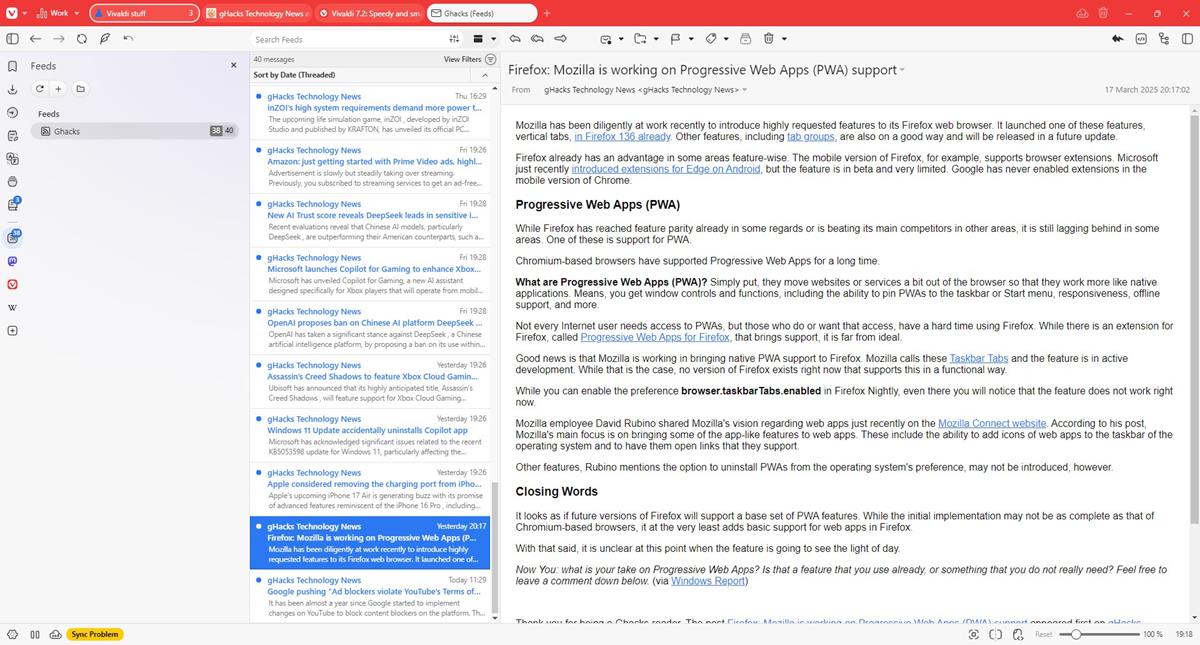Image resolution: width=1200 pixels, height=645 pixels.
Task: Open the Bookmarks panel in sidebar
Action: tap(12, 66)
